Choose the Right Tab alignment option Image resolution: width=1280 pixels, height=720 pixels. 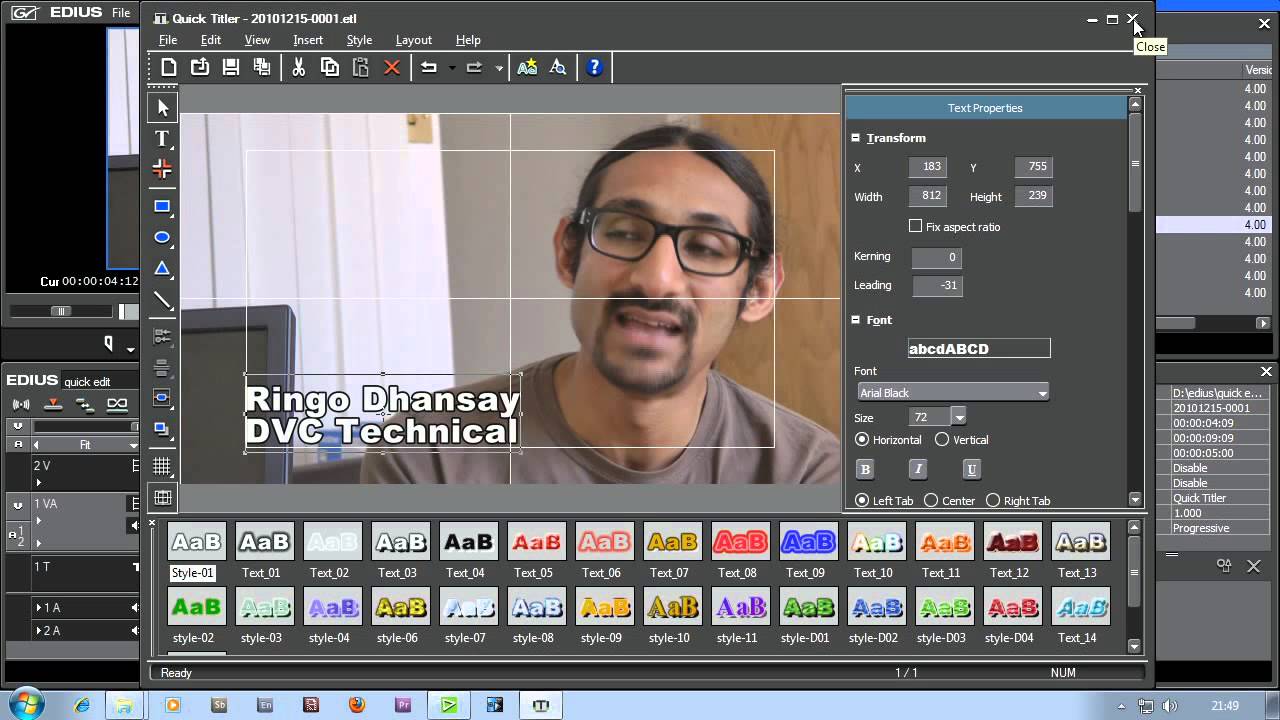[x=993, y=500]
